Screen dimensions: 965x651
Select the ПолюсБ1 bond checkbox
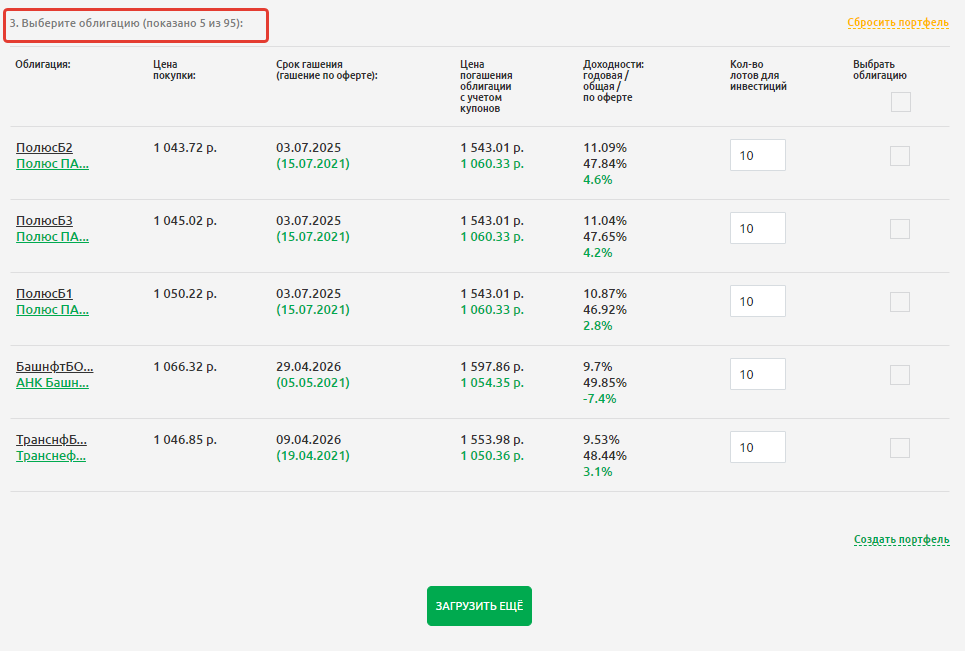pos(900,302)
